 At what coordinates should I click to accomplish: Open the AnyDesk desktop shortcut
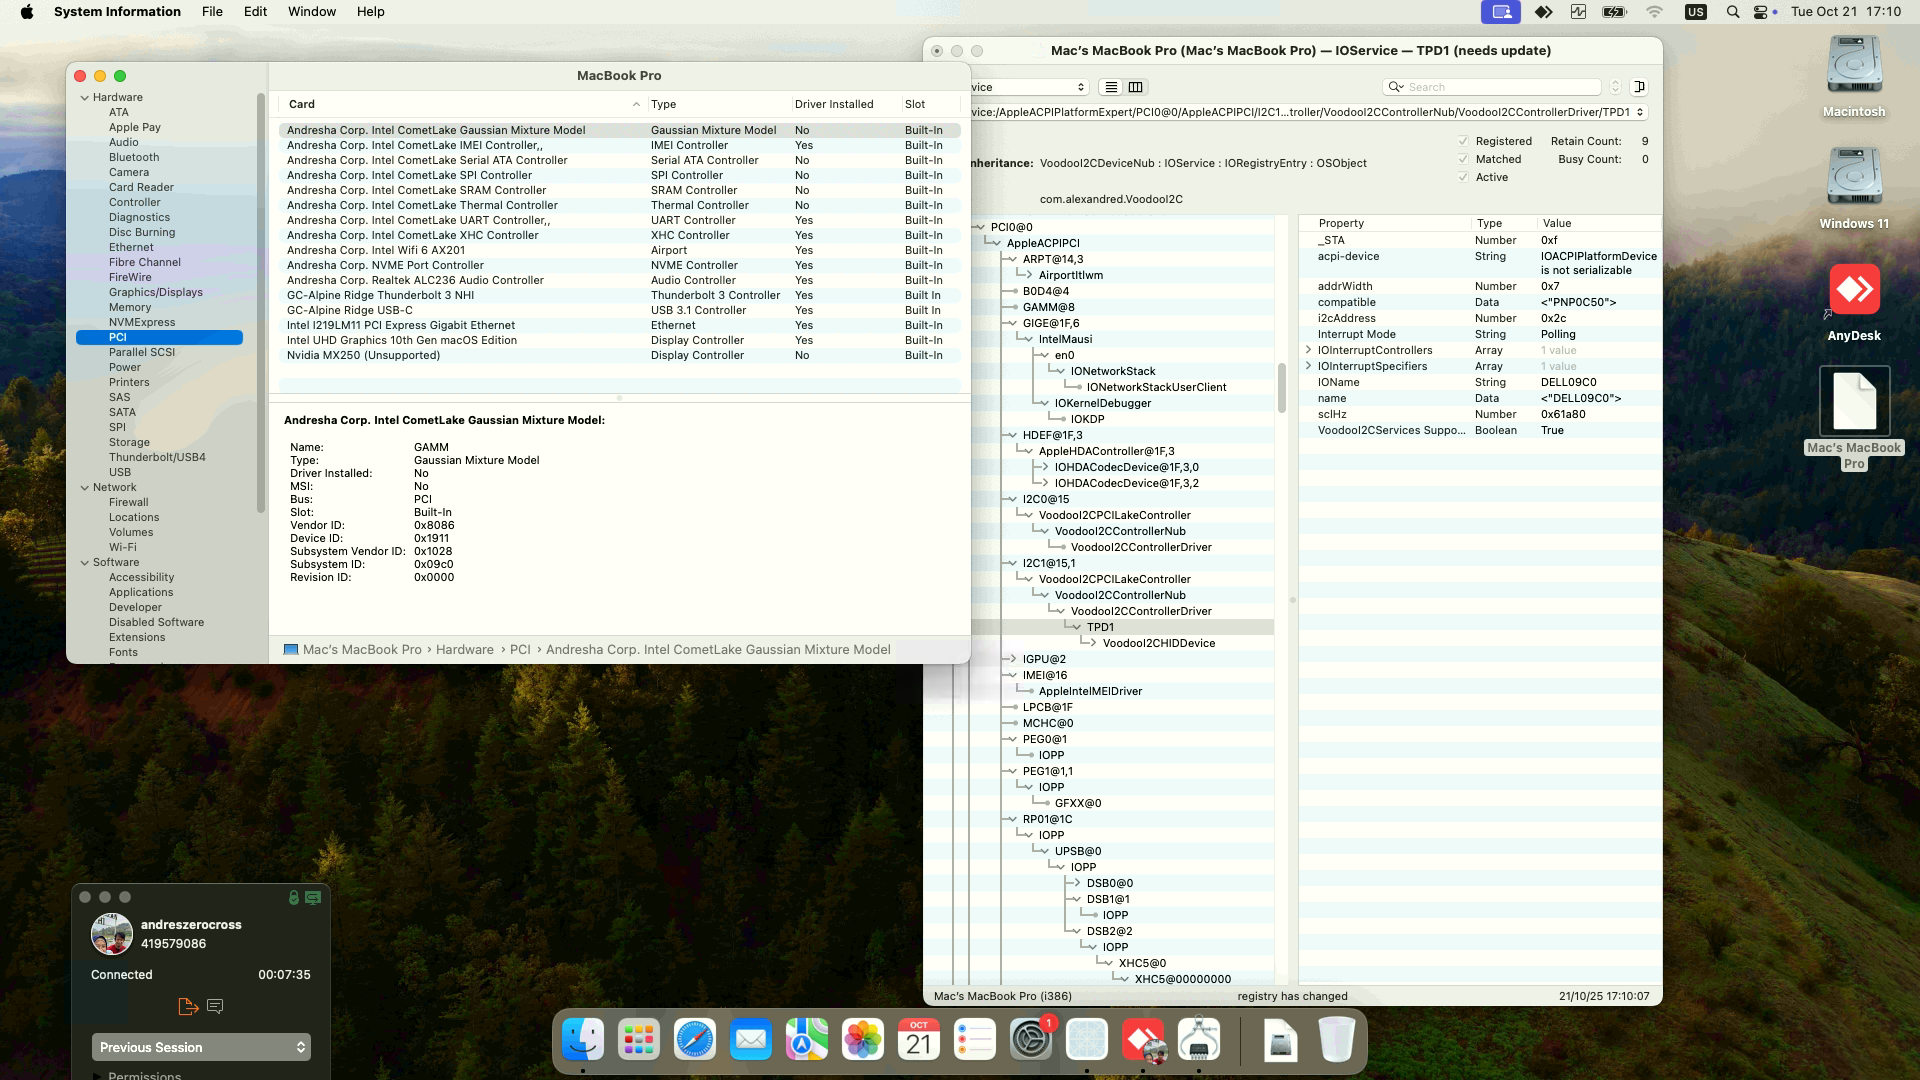coord(1854,303)
